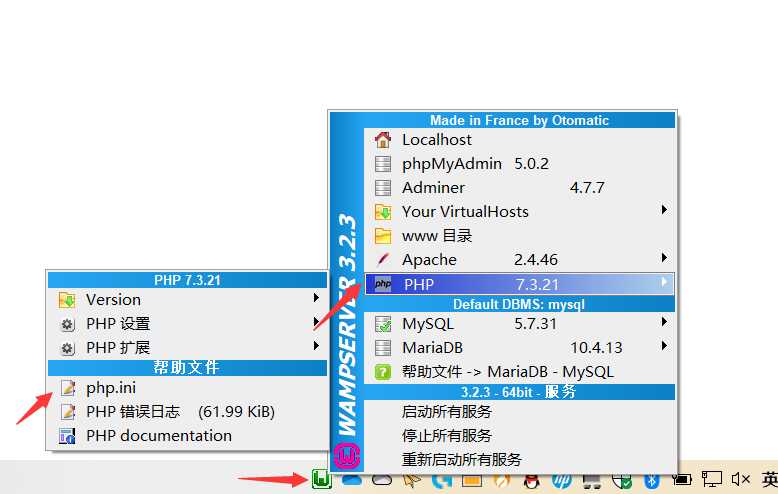The width and height of the screenshot is (778, 494).
Task: Open PHP documentation
Action: tap(187, 435)
